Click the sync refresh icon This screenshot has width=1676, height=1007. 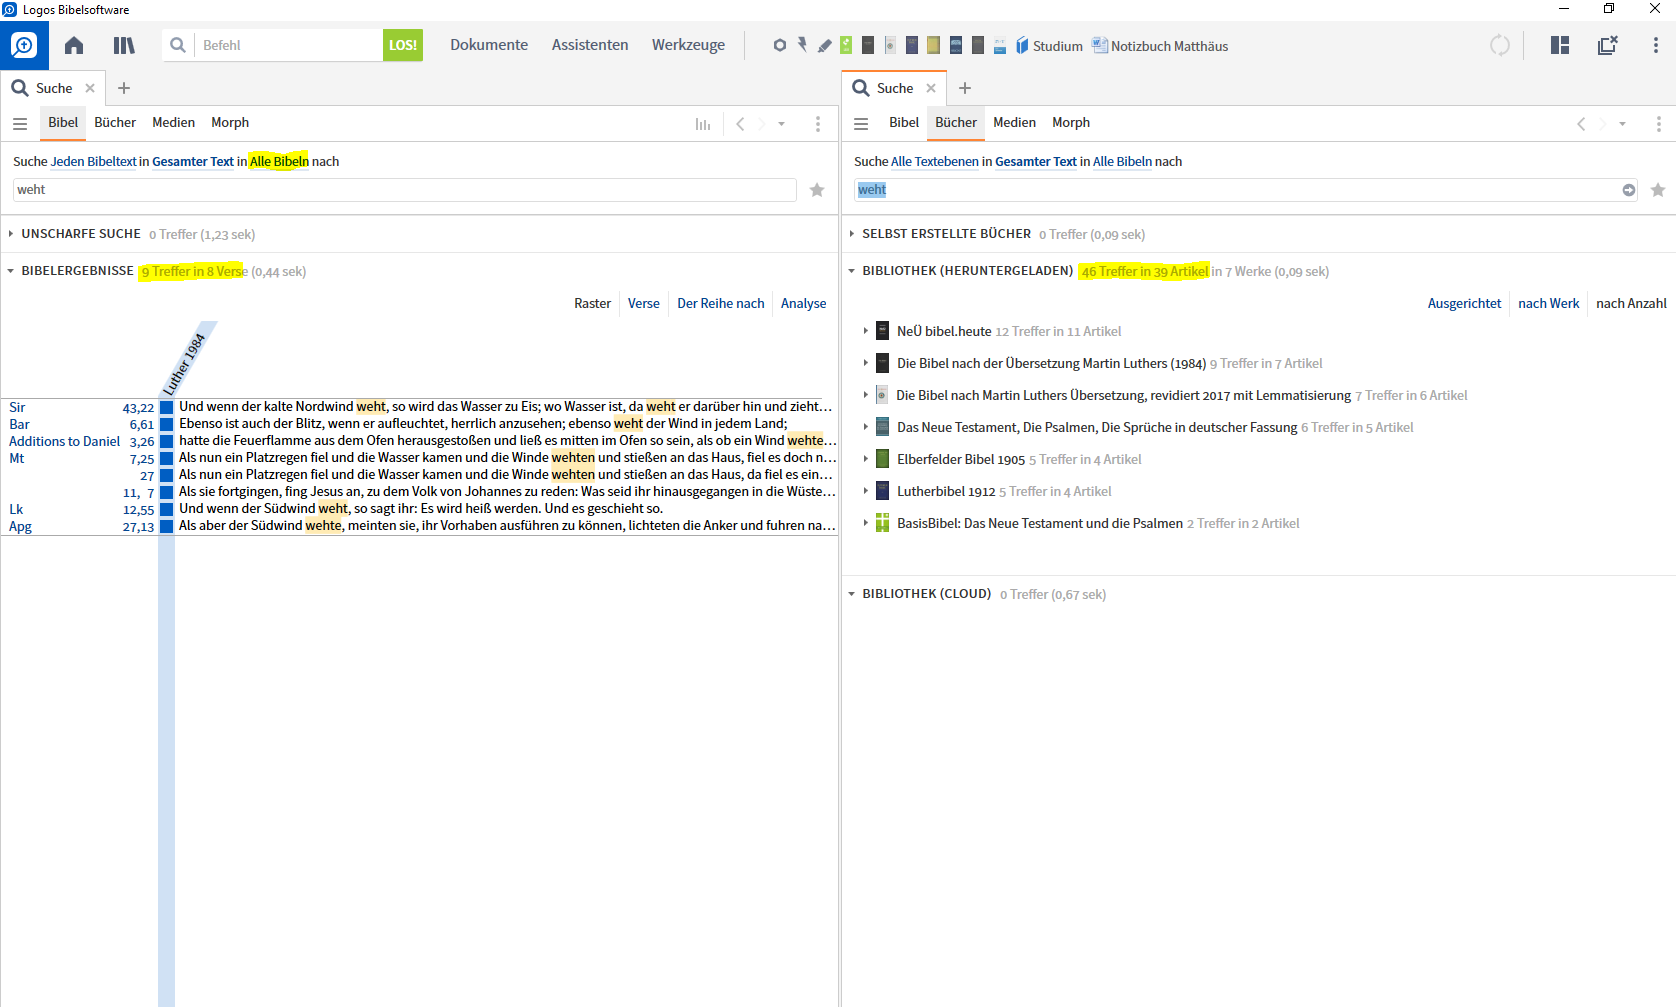pos(1500,45)
